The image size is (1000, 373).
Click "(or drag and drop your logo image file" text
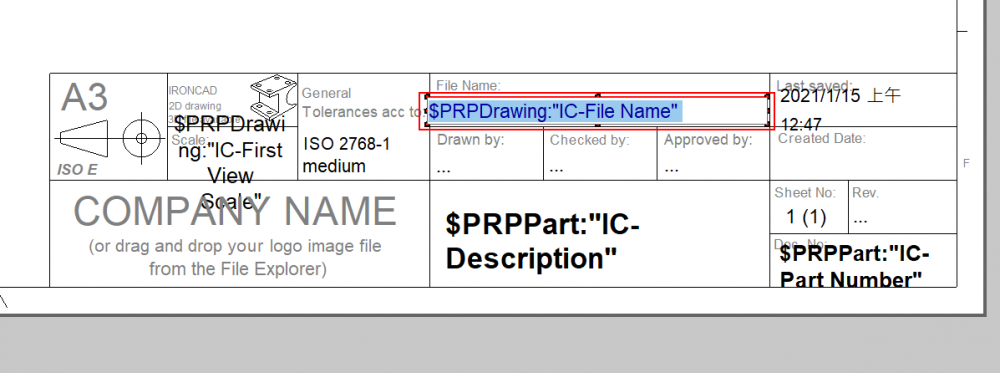(x=235, y=246)
